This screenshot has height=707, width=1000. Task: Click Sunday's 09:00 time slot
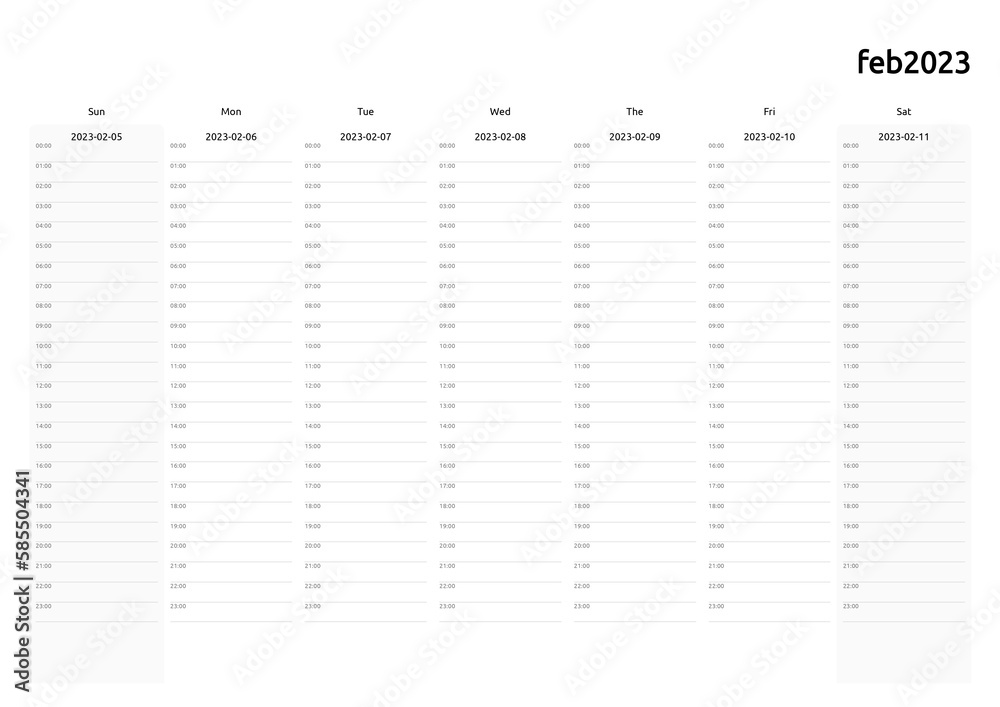[96, 332]
